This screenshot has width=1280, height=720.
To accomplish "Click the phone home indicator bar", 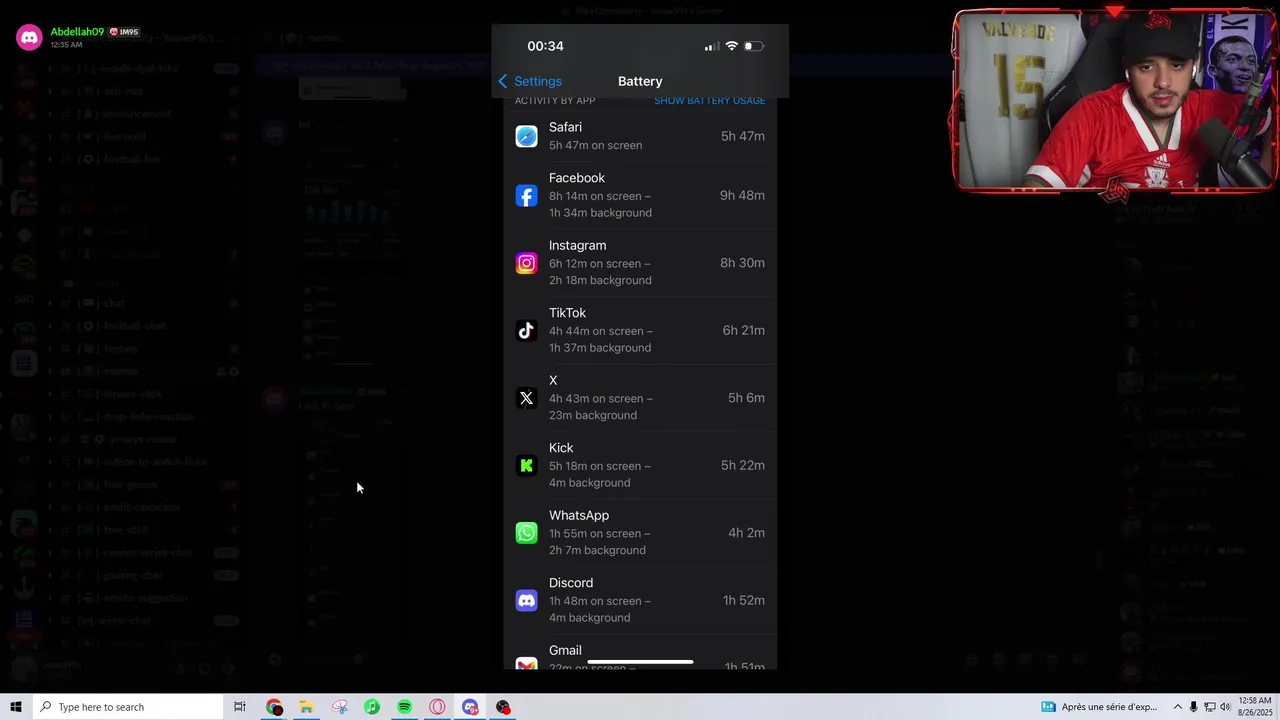I will tap(640, 662).
